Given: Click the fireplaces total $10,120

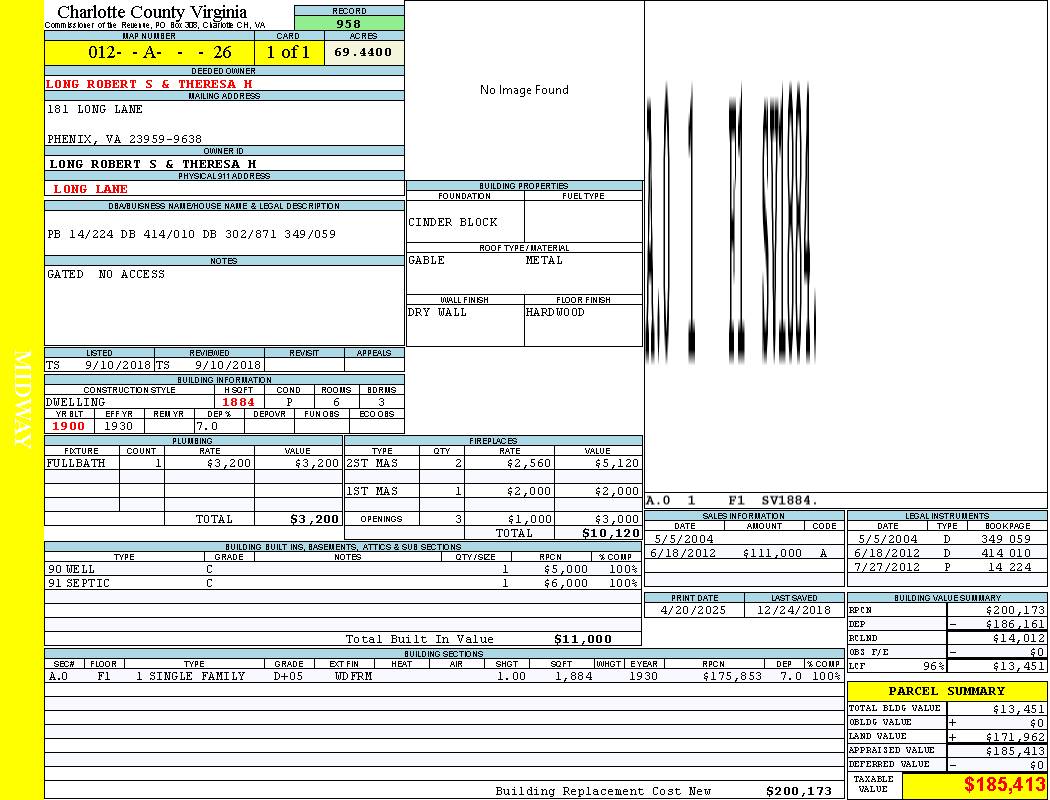Looking at the screenshot, I should point(611,533).
